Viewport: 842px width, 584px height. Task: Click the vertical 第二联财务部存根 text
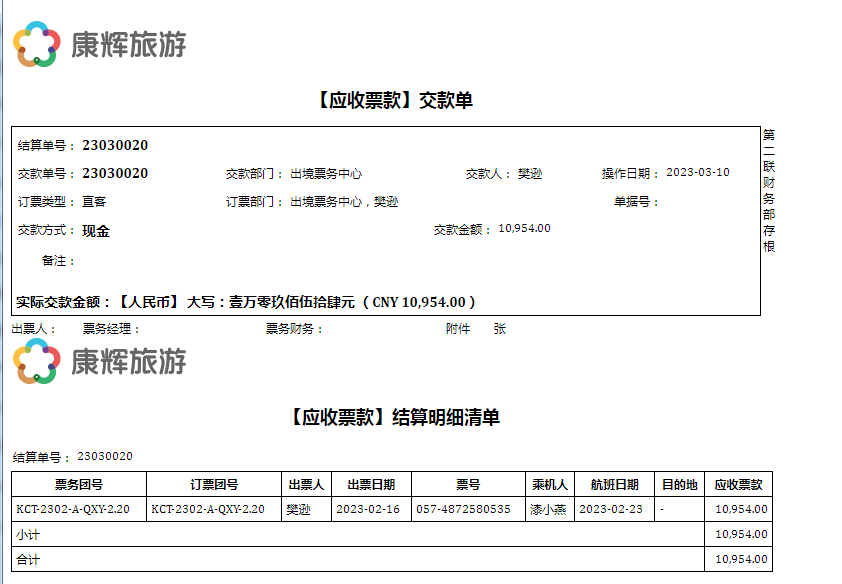coord(768,190)
